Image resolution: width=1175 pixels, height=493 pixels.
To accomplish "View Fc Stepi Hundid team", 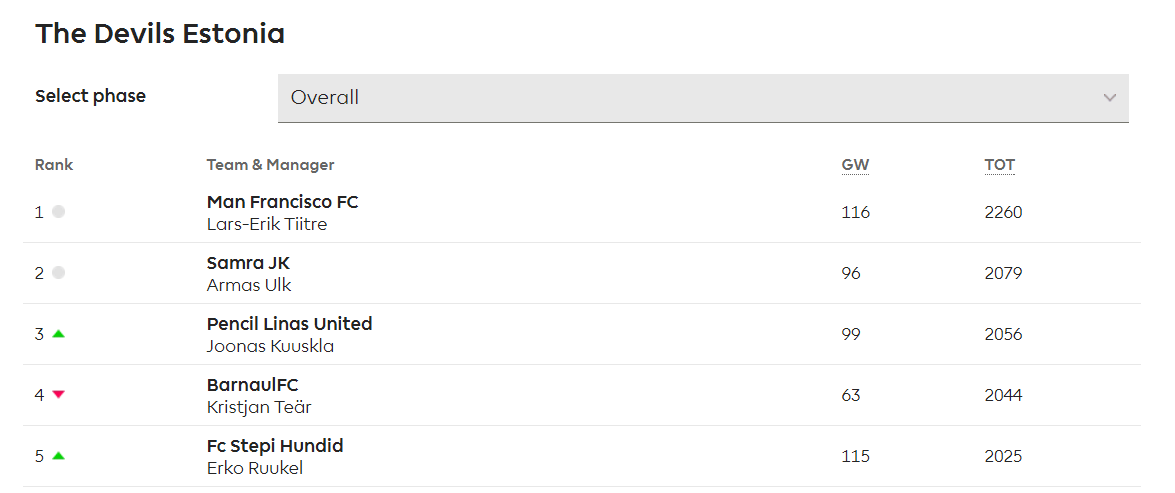I will coord(275,446).
